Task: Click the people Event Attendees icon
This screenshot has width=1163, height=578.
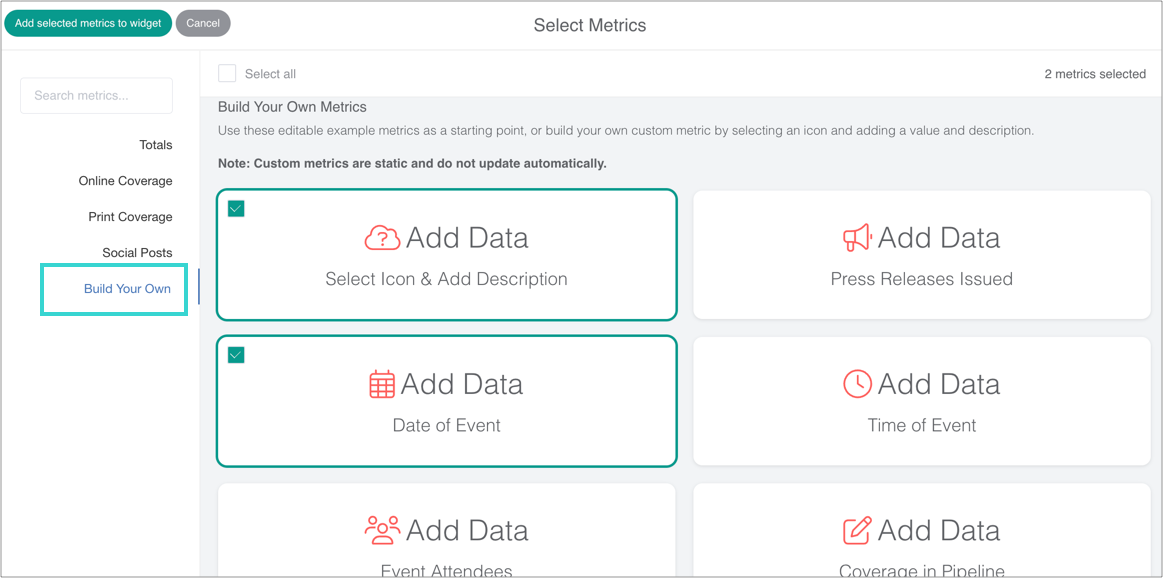Action: pyautogui.click(x=382, y=530)
